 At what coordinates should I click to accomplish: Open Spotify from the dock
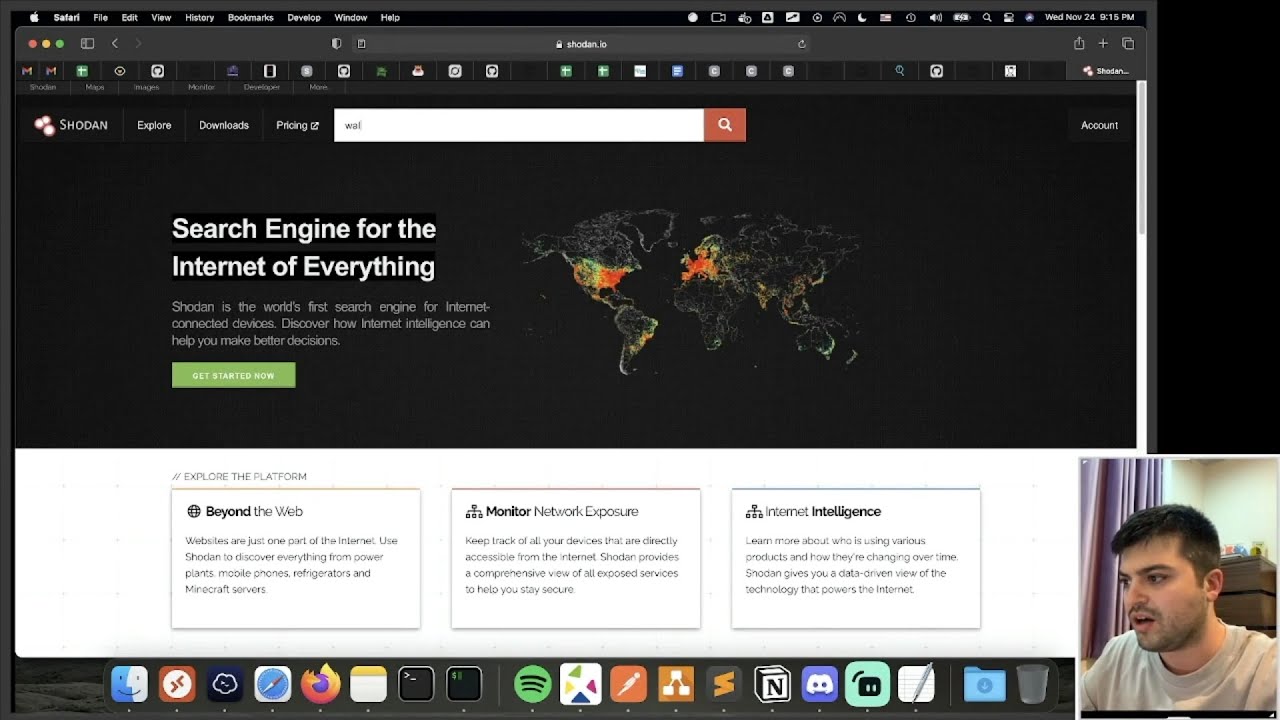[x=533, y=685]
